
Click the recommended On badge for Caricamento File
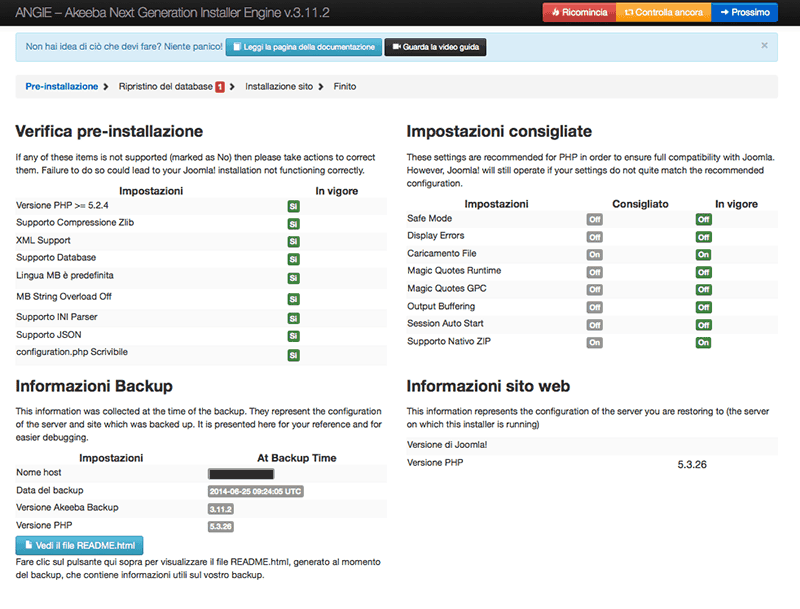(594, 255)
